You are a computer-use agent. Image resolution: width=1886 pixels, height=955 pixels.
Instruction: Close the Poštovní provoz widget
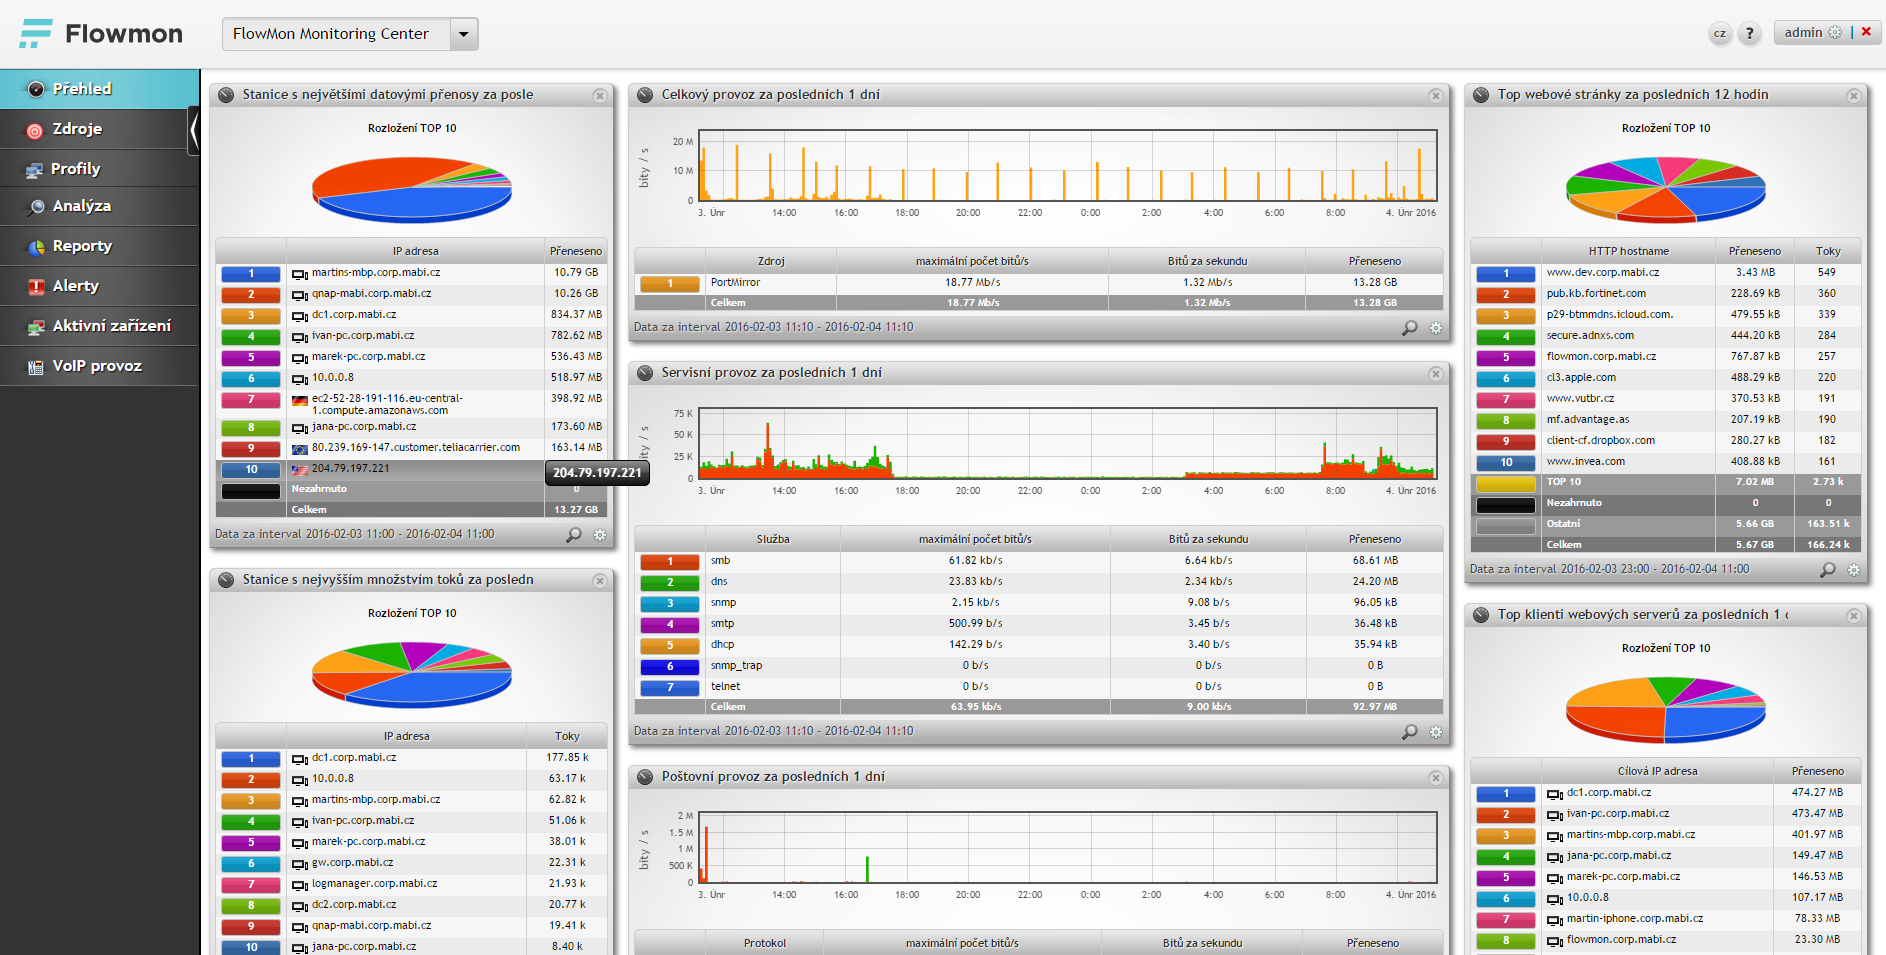click(1436, 778)
